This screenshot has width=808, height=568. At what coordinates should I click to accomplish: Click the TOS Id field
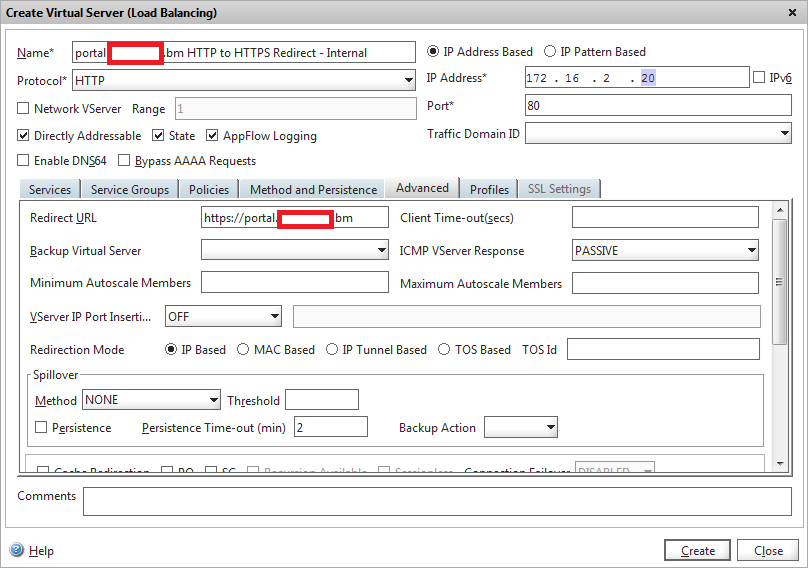[x=663, y=349]
